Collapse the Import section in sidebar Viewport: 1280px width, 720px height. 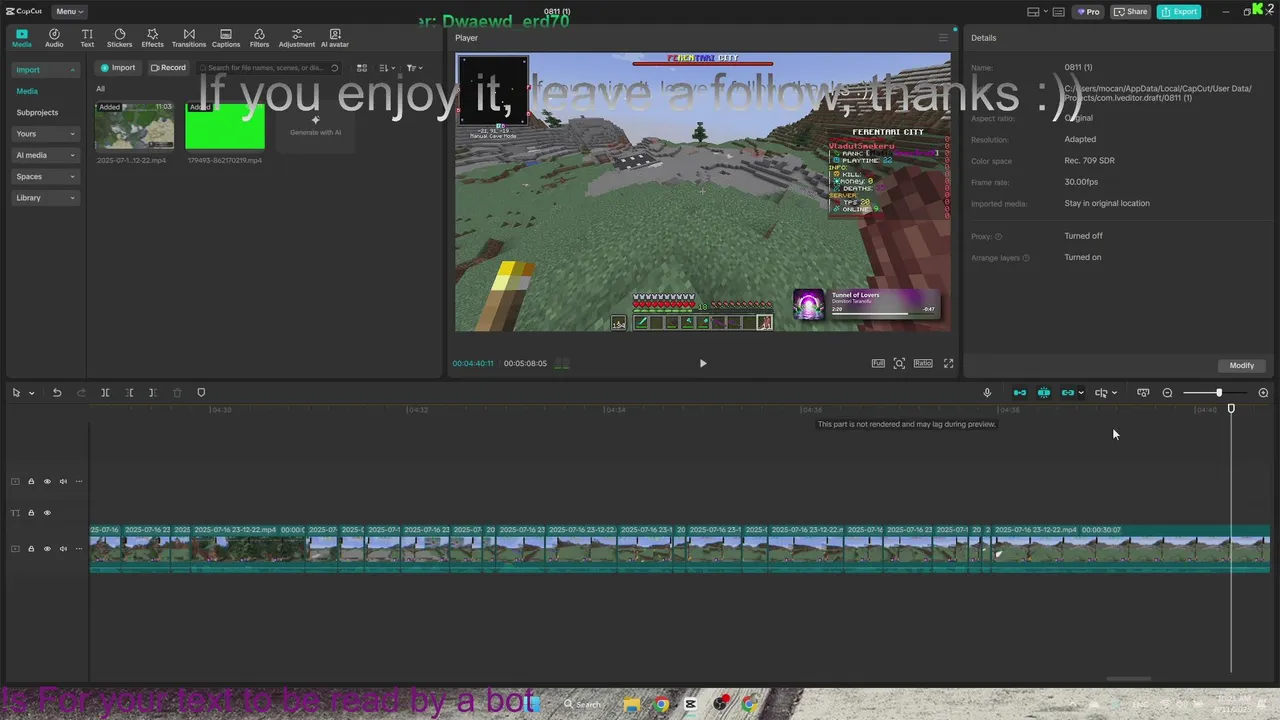point(72,70)
